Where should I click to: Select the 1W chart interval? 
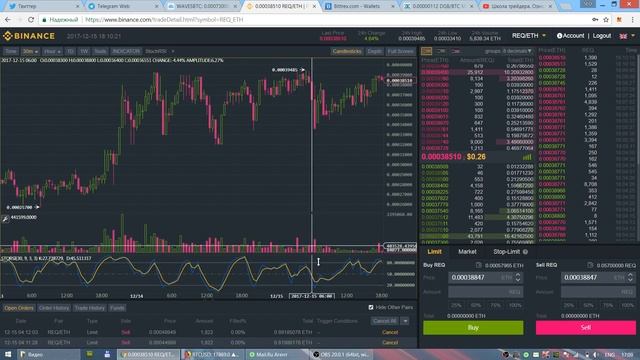coord(84,51)
